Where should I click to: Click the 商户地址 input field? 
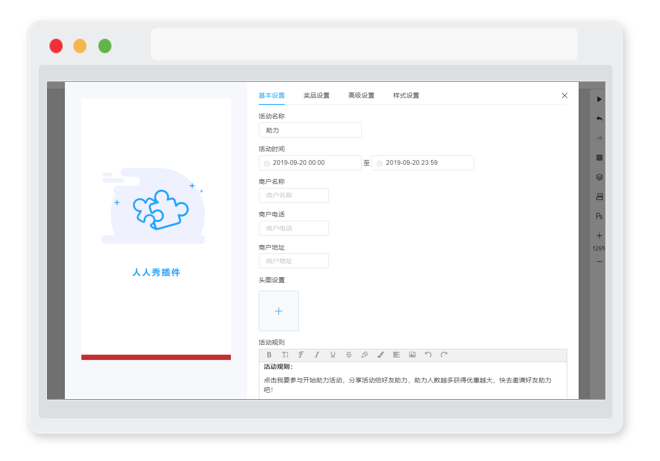(294, 261)
